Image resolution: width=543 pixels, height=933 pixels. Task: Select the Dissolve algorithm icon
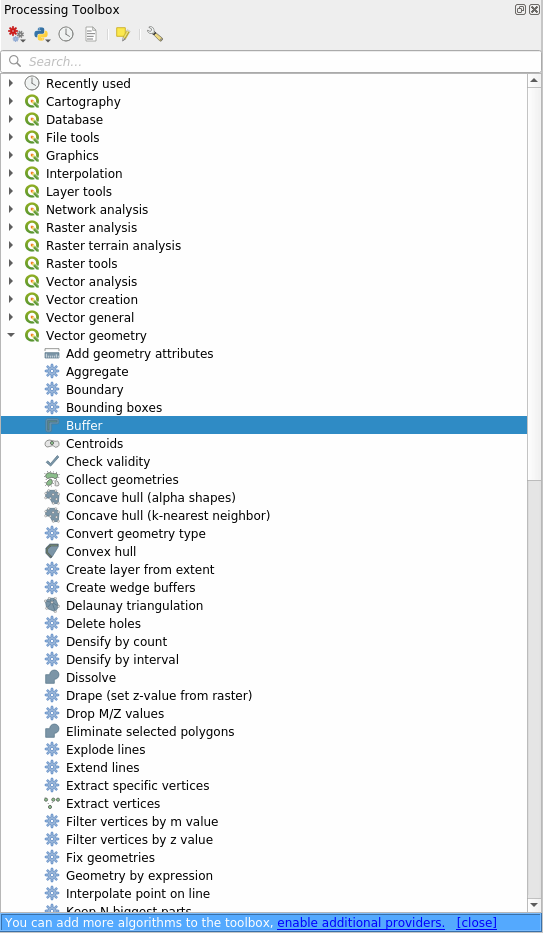pos(52,678)
